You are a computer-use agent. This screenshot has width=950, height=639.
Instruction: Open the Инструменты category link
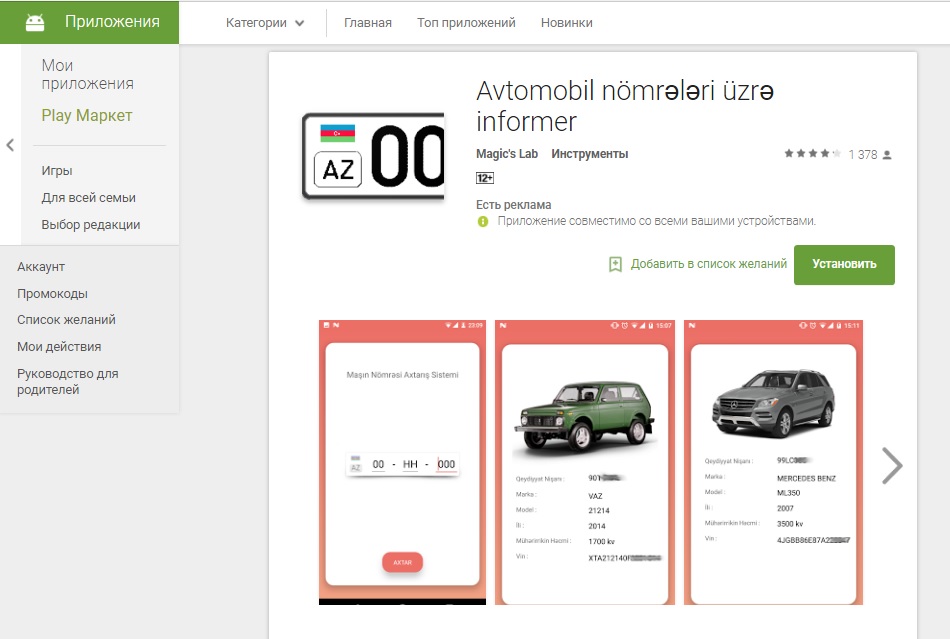click(x=590, y=154)
